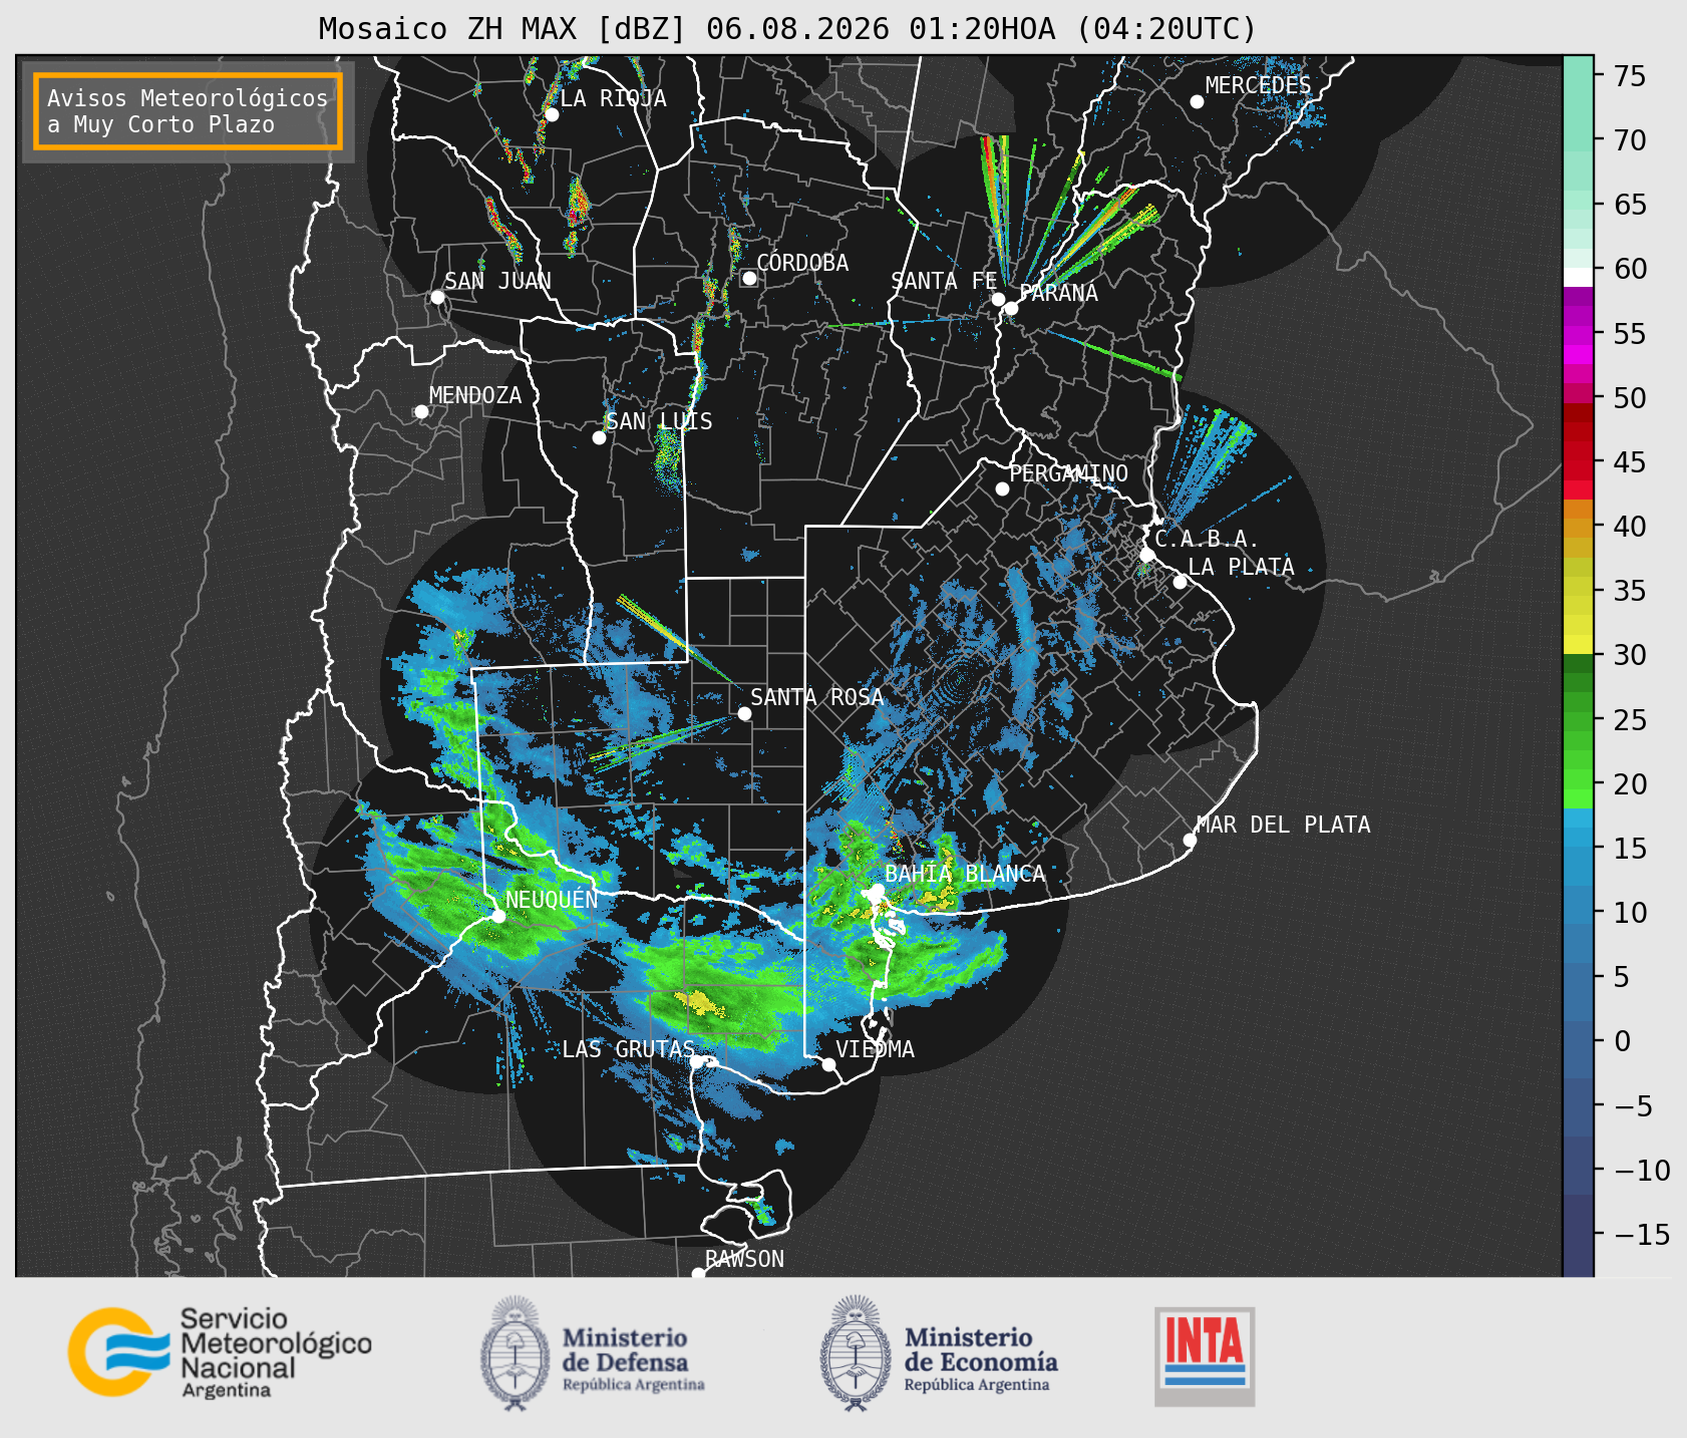Select the Córdoba city marker dot
Image resolution: width=1687 pixels, height=1438 pixels.
[749, 278]
